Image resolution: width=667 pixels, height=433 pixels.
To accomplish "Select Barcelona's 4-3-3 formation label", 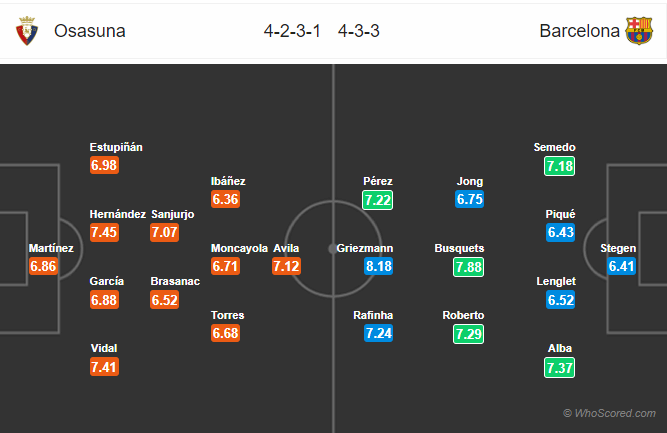I will coord(359,31).
